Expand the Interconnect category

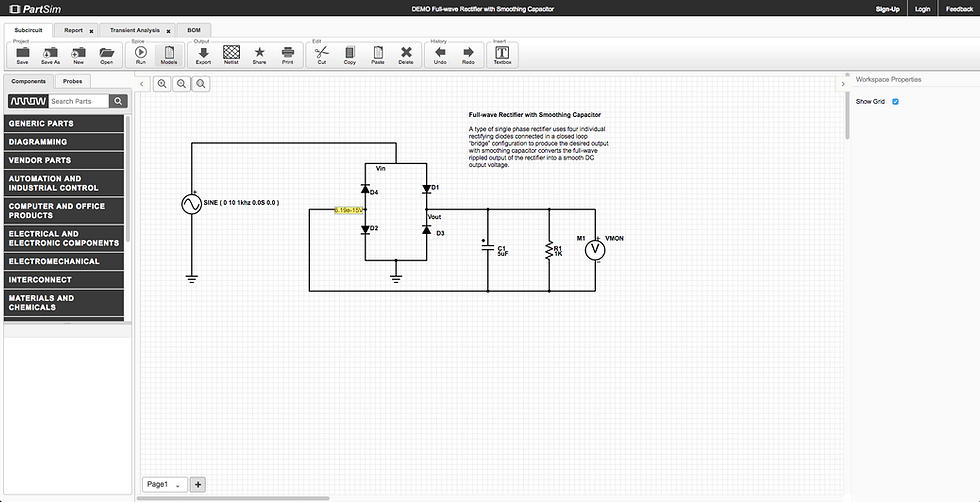pyautogui.click(x=64, y=279)
